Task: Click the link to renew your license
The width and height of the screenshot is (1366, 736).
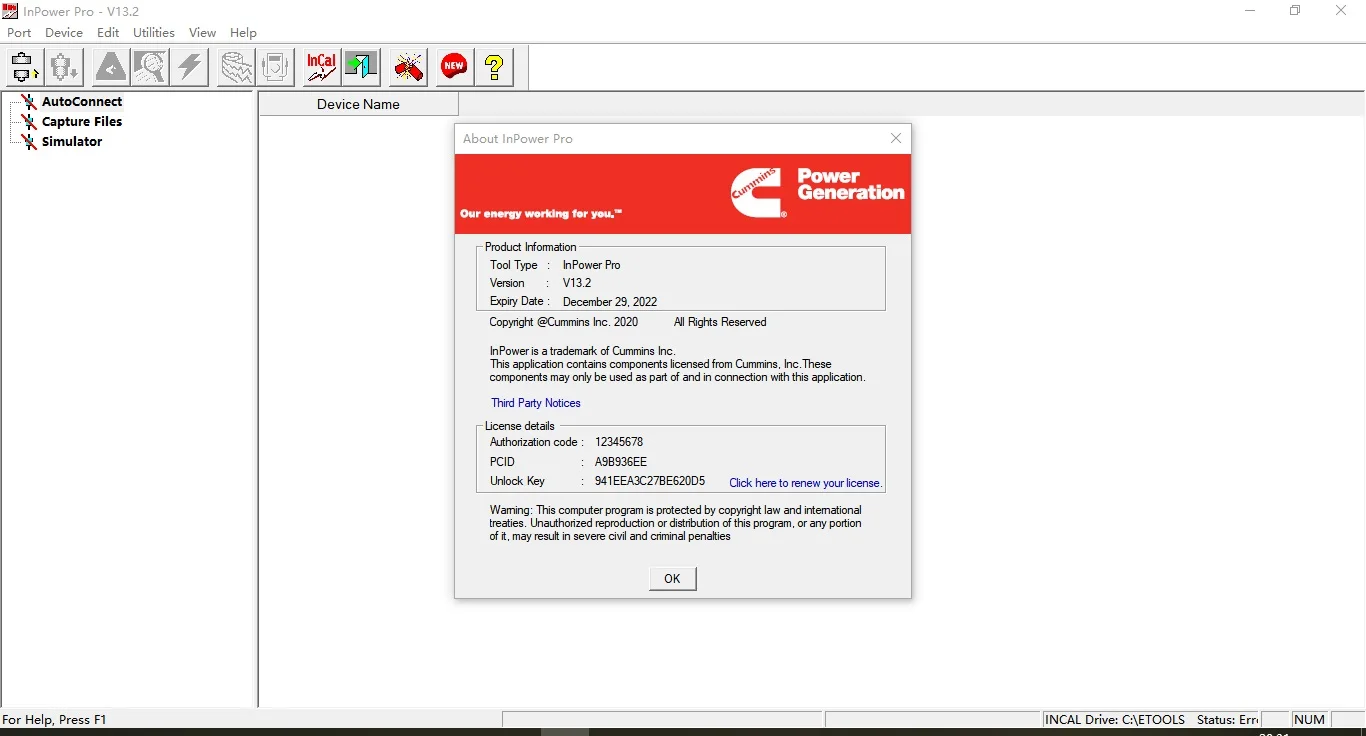Action: tap(803, 483)
